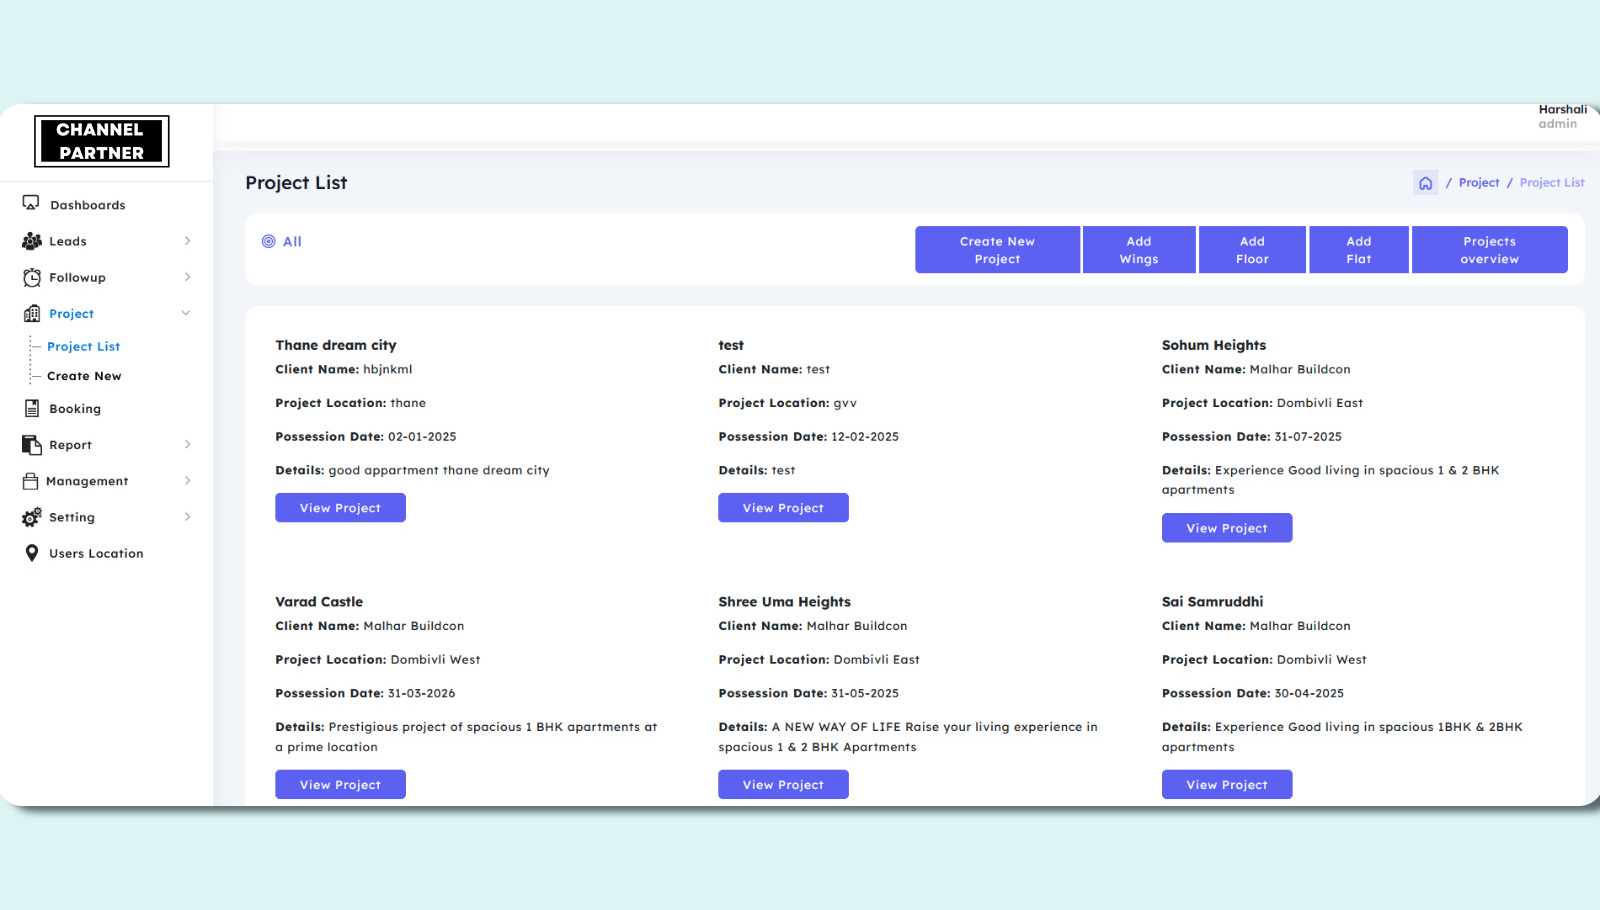1600x910 pixels.
Task: Click the Report file icon
Action: [x=32, y=445]
